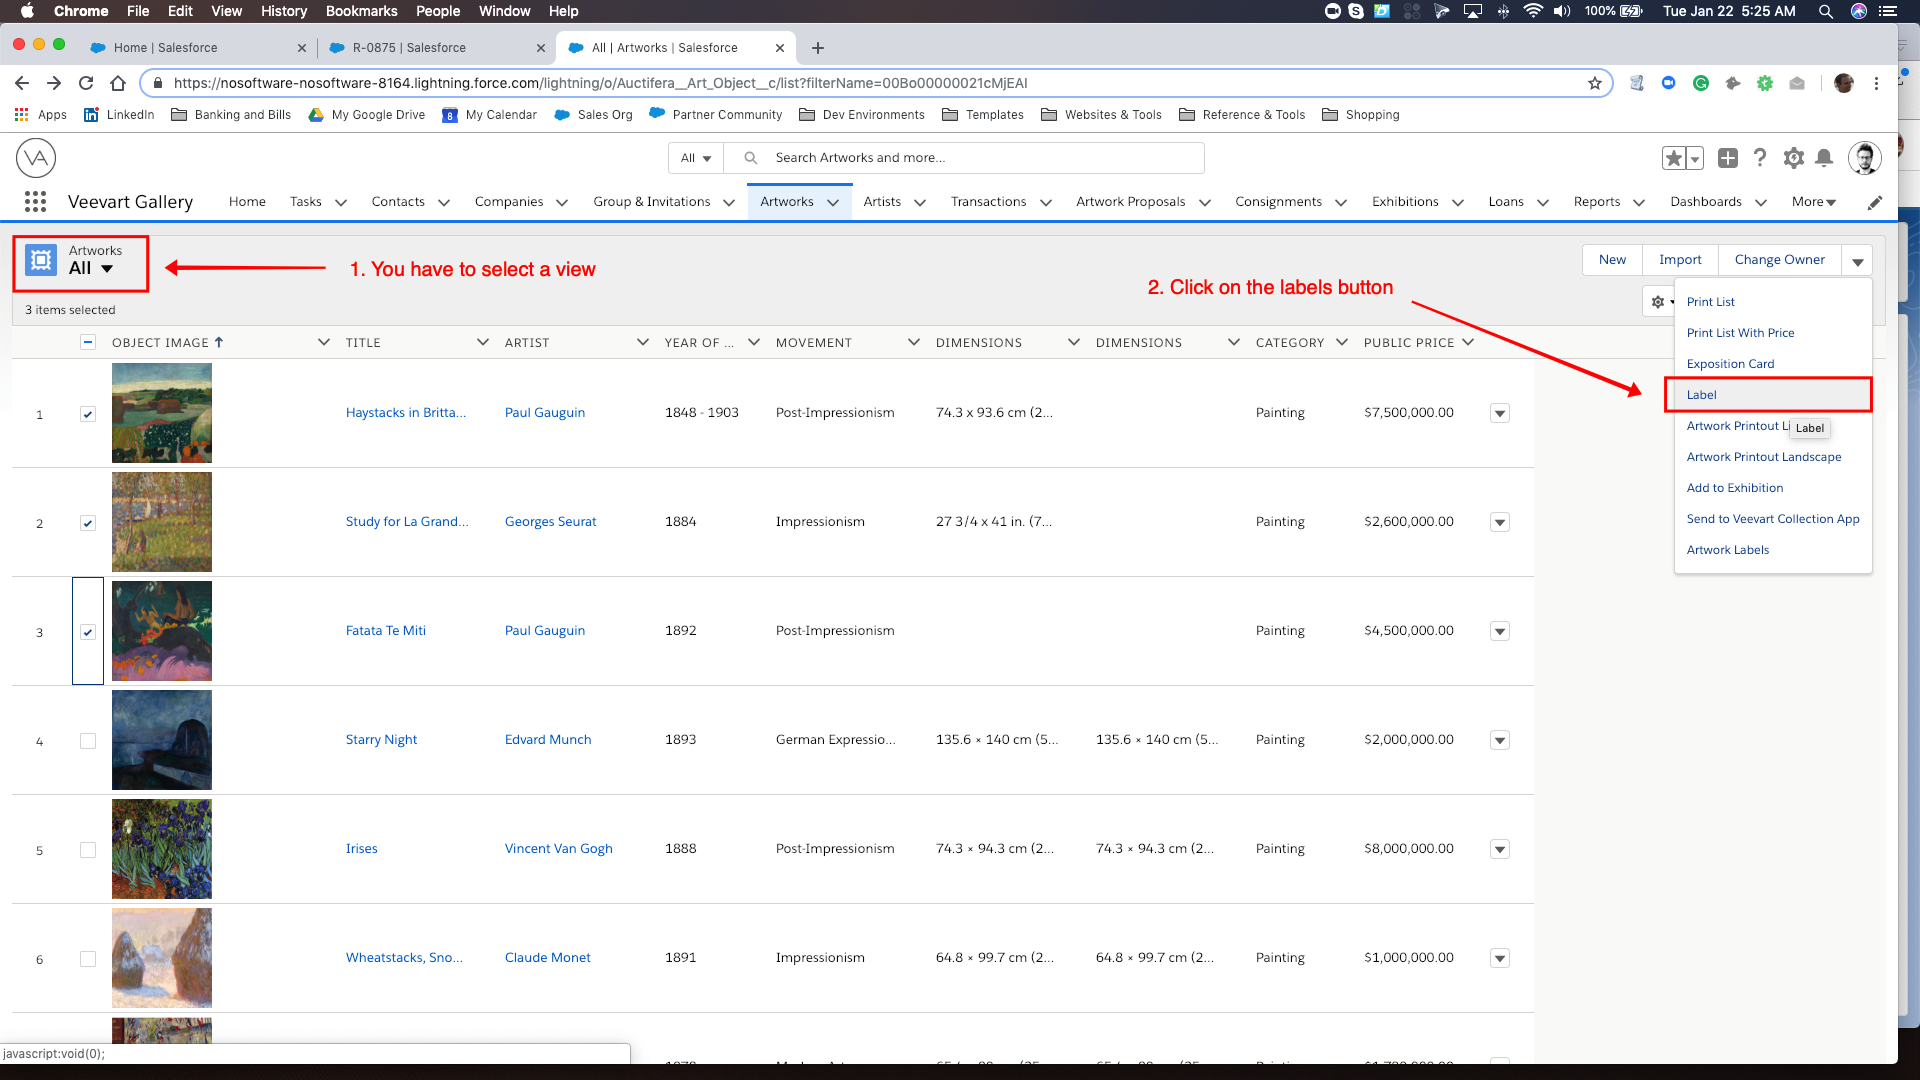Click the Irises painting thumbnail
The height and width of the screenshot is (1080, 1920).
point(162,849)
